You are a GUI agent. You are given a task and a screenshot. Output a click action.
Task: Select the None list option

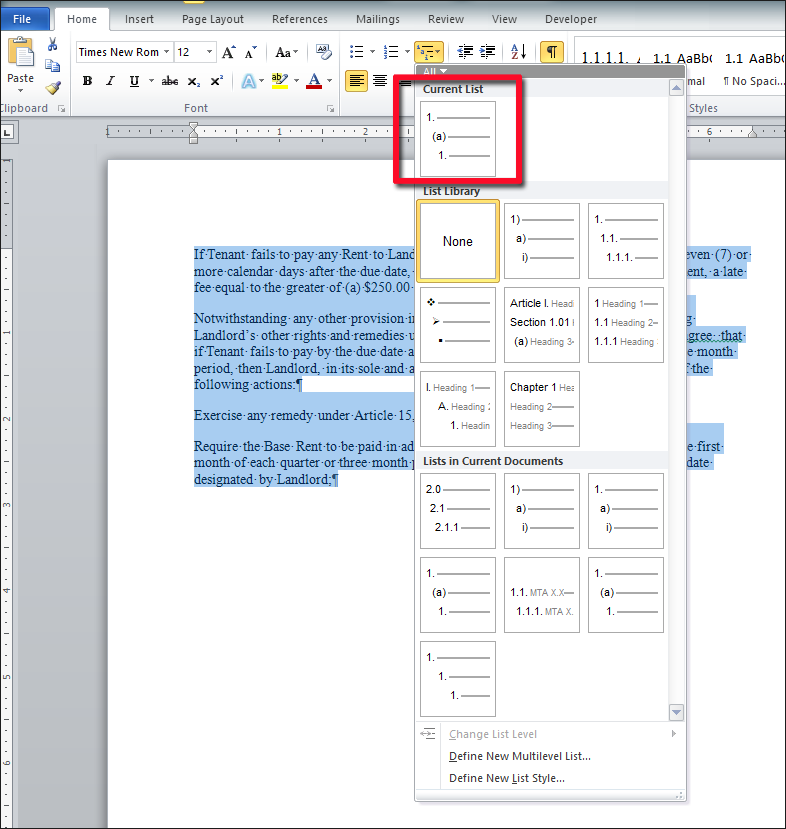click(458, 241)
